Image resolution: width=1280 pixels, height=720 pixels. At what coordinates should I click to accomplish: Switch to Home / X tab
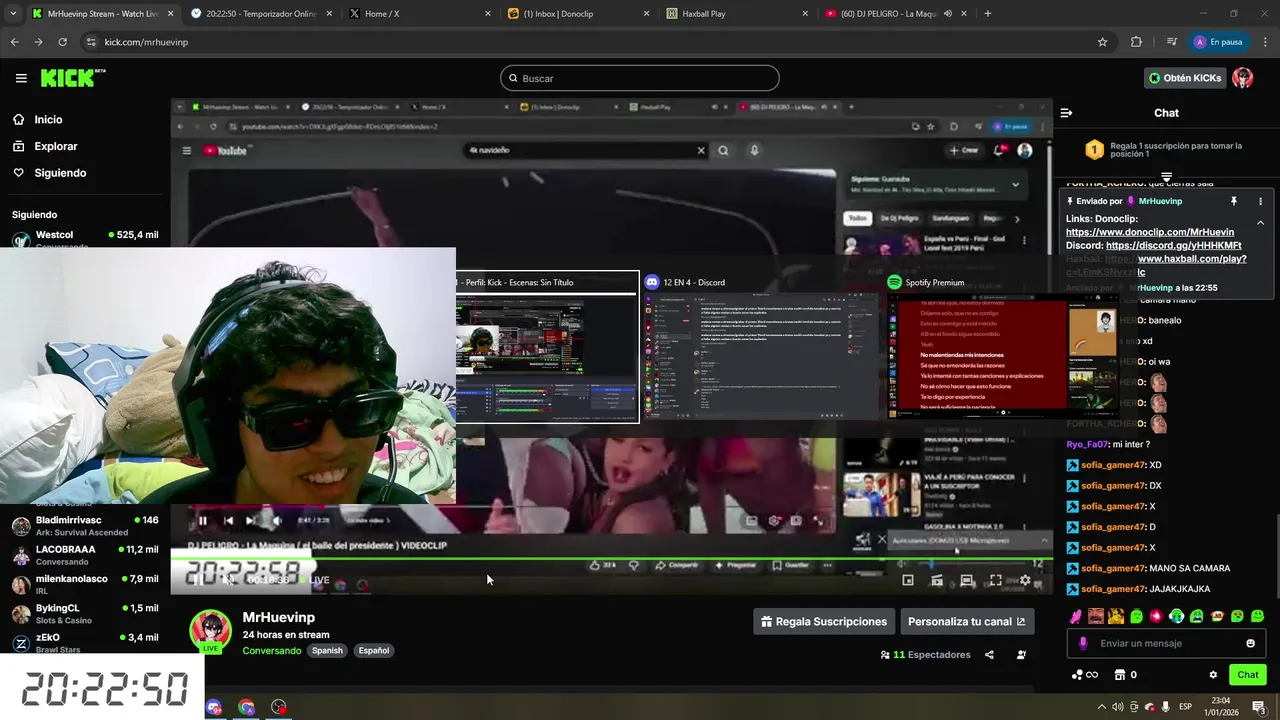click(420, 14)
